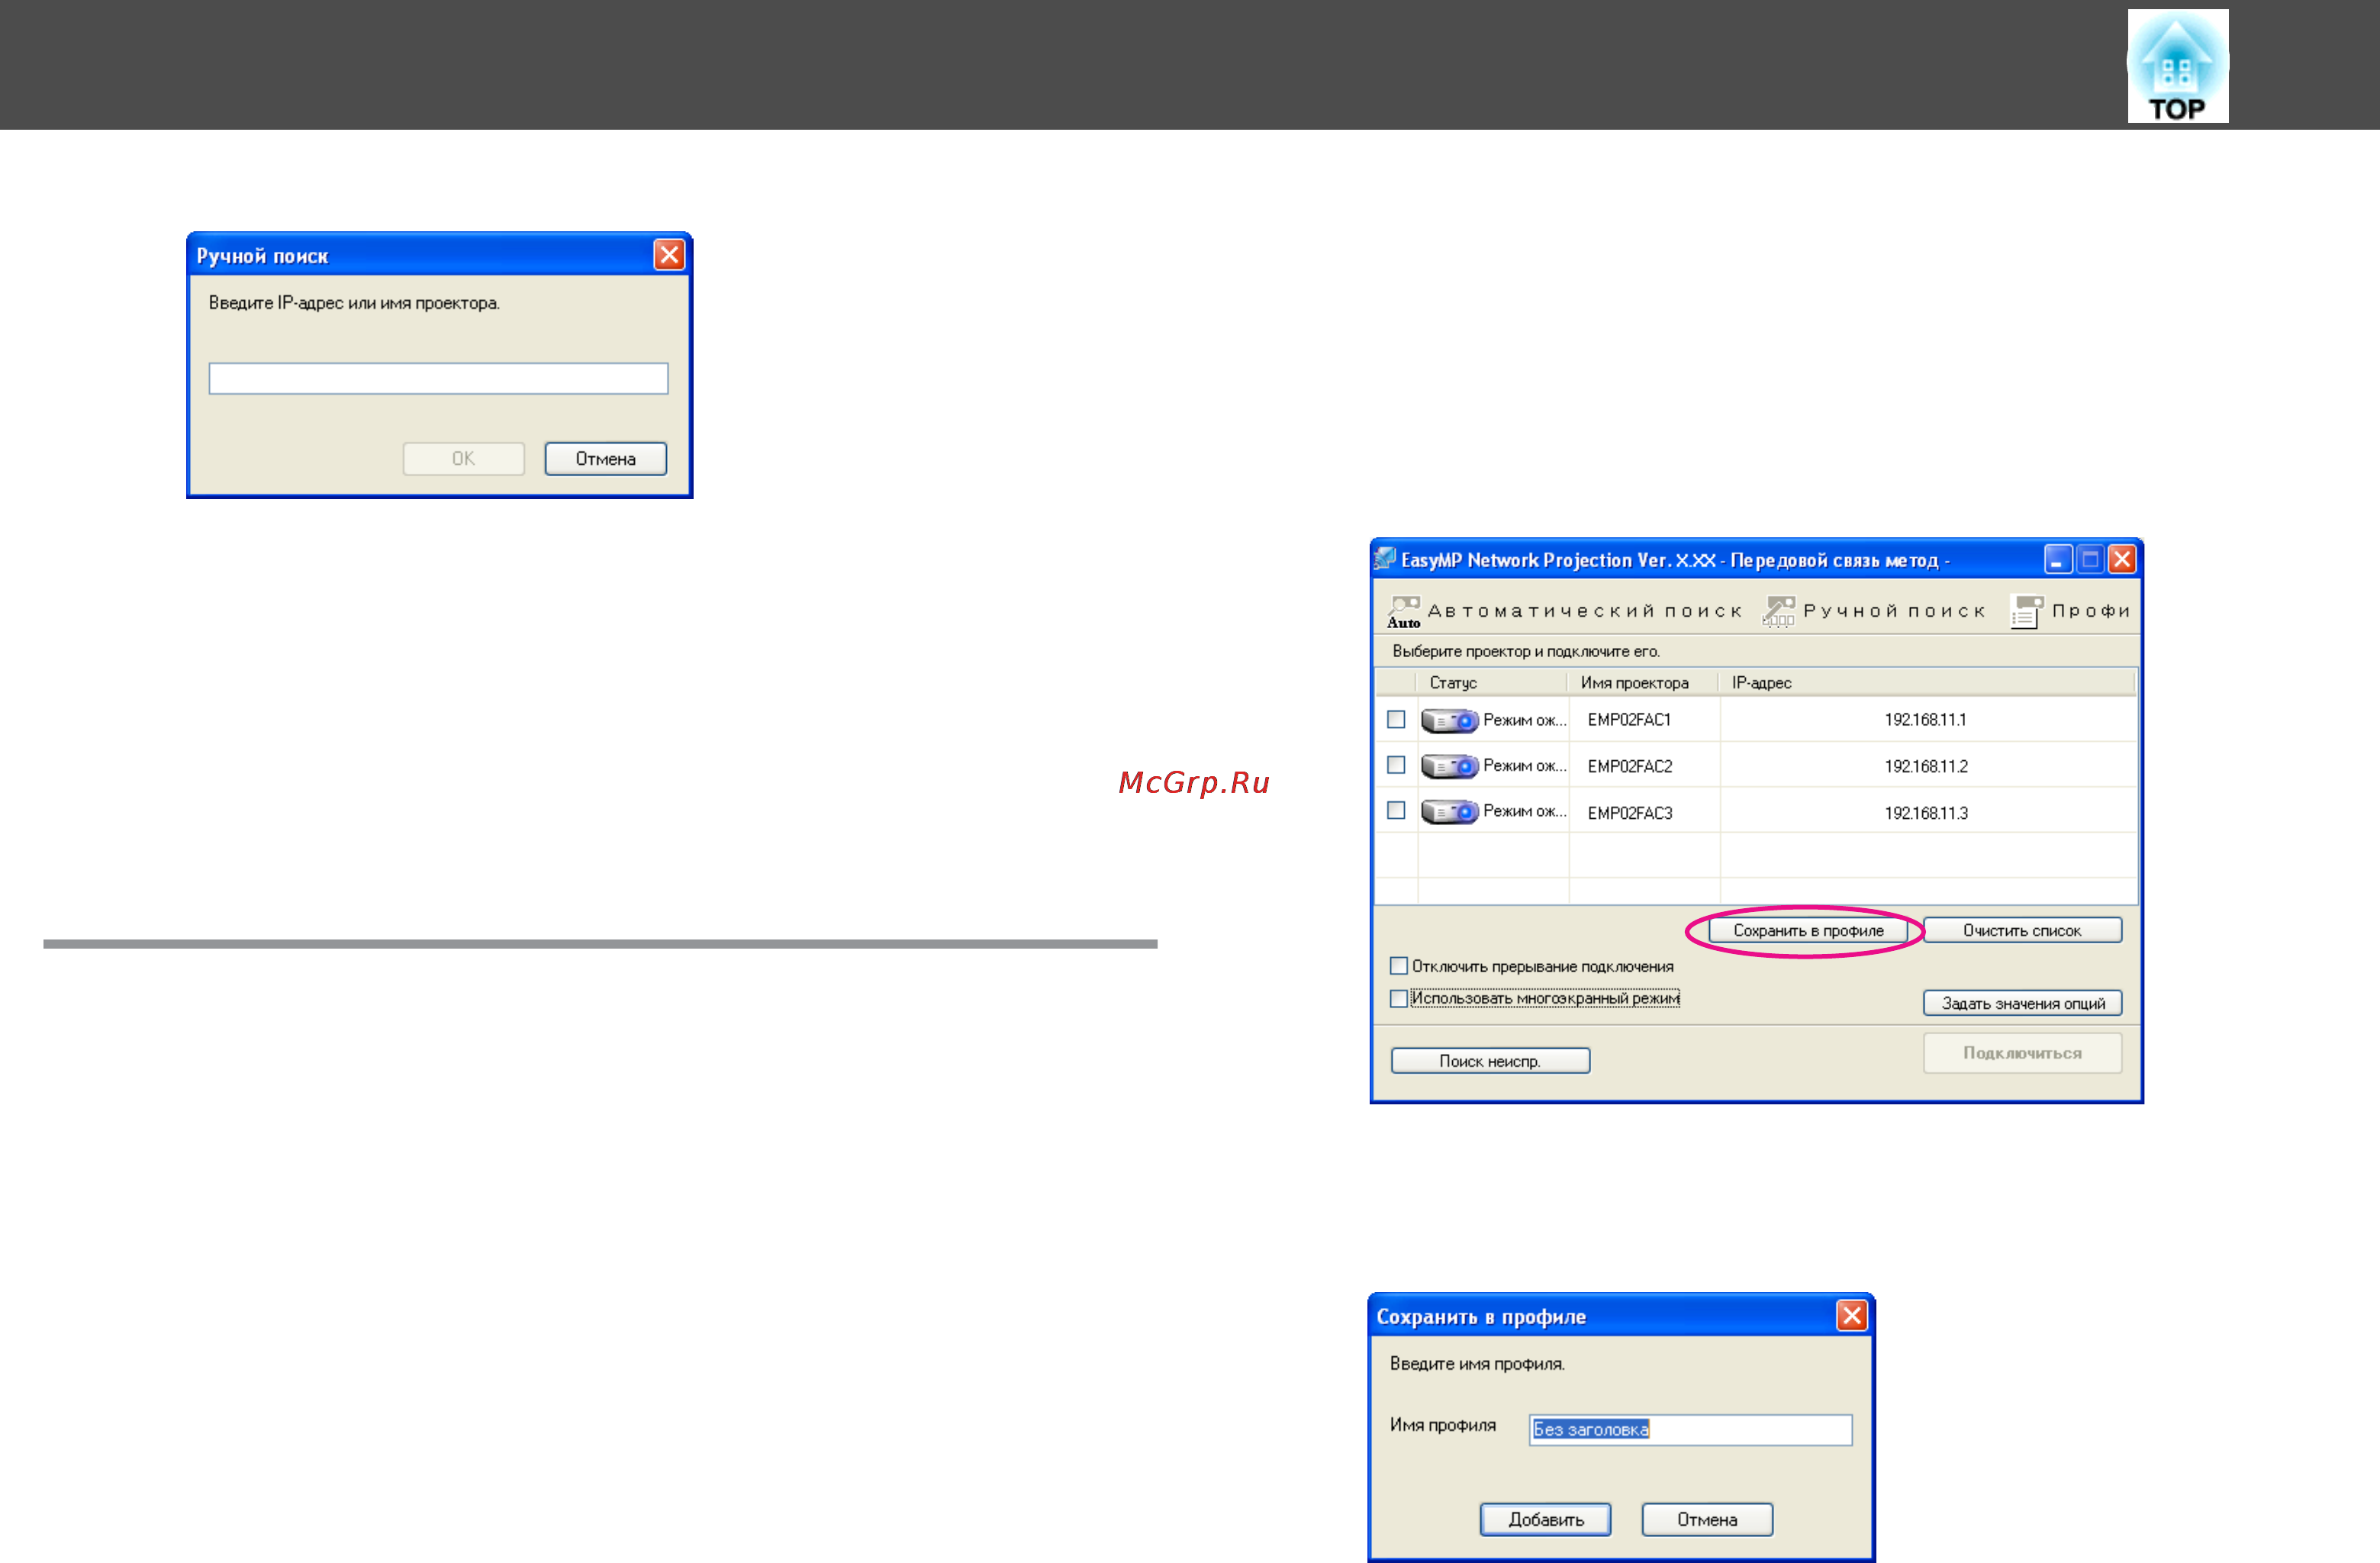Tick the checkbox for projector EMP02FAC1
The height and width of the screenshot is (1563, 2380).
(1396, 719)
